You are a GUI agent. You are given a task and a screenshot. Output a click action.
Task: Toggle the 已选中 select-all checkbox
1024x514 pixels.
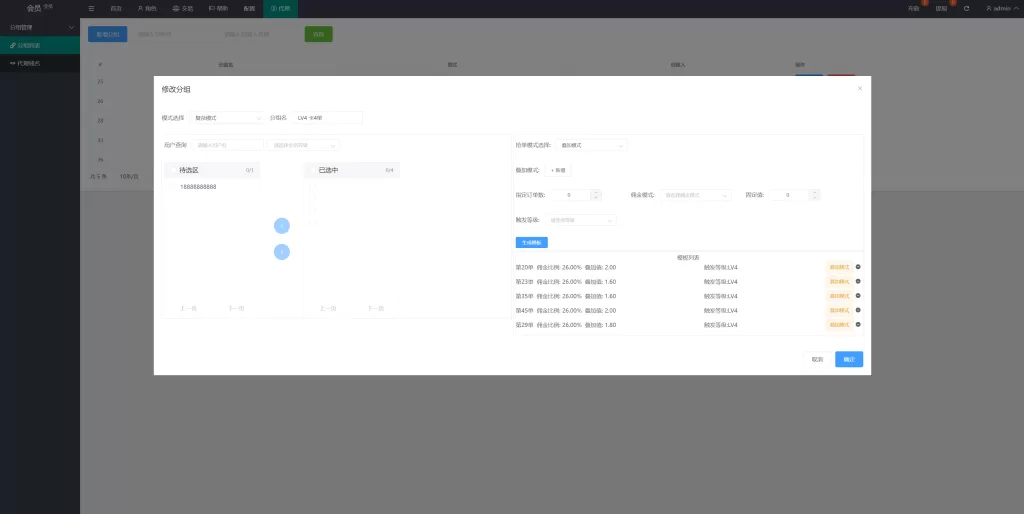coord(312,171)
